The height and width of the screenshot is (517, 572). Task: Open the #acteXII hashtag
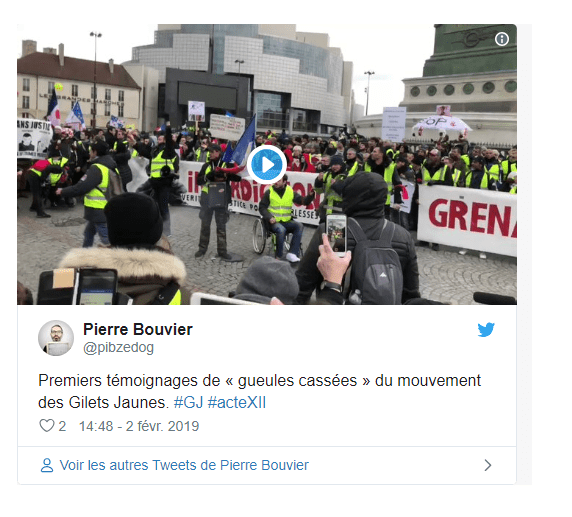236,402
